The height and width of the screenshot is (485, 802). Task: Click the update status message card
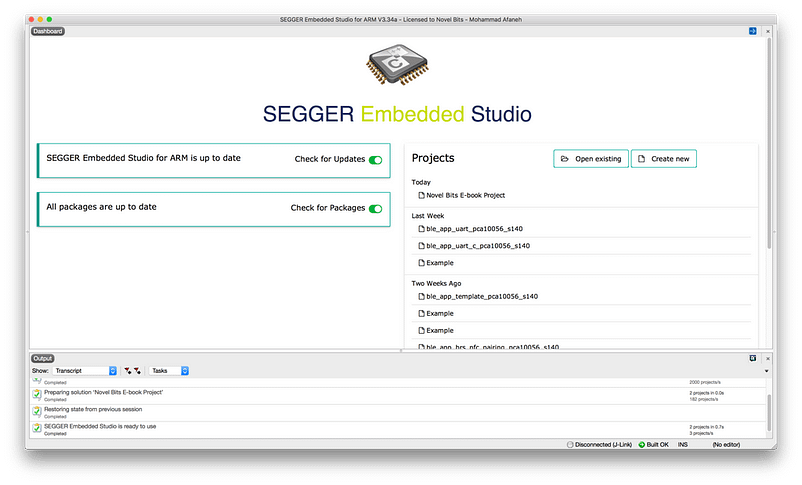[214, 161]
